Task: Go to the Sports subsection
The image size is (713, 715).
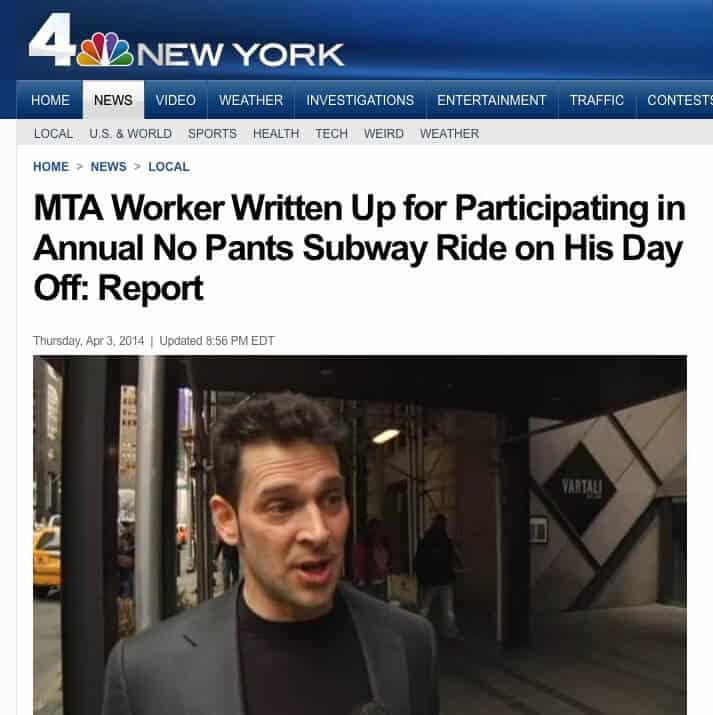Action: pos(212,134)
